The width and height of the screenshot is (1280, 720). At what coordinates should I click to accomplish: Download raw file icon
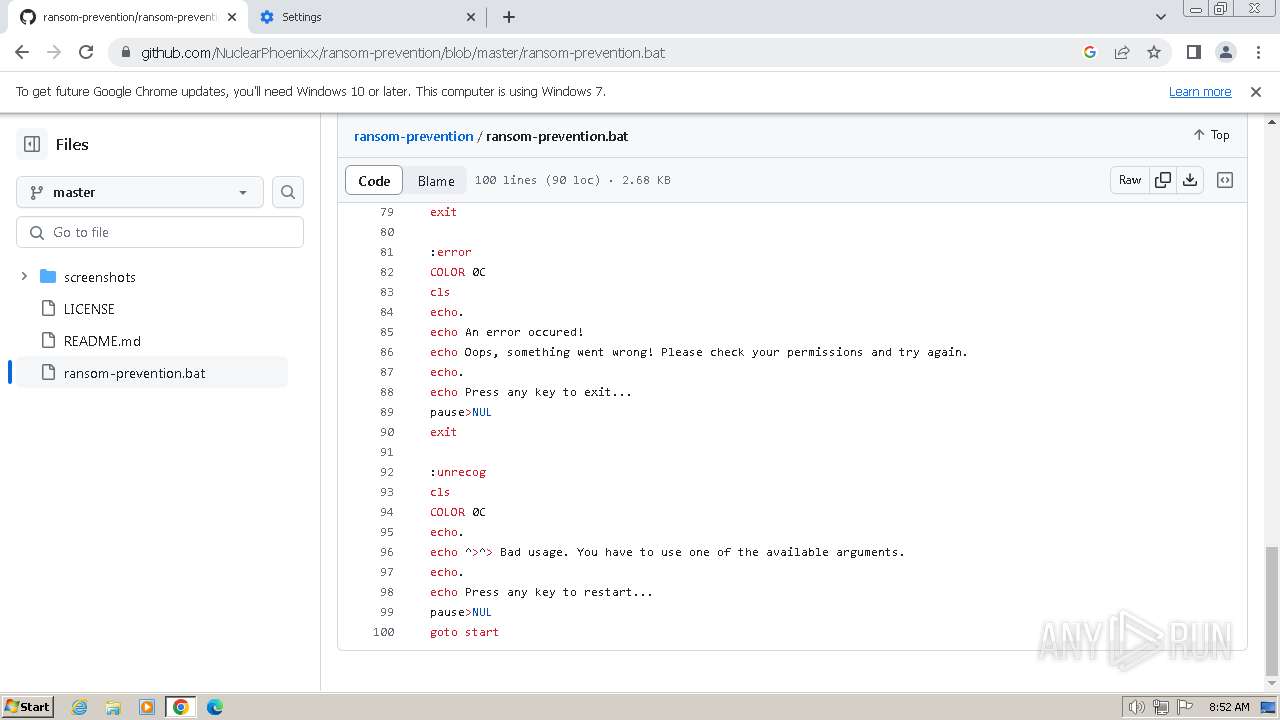(x=1190, y=180)
